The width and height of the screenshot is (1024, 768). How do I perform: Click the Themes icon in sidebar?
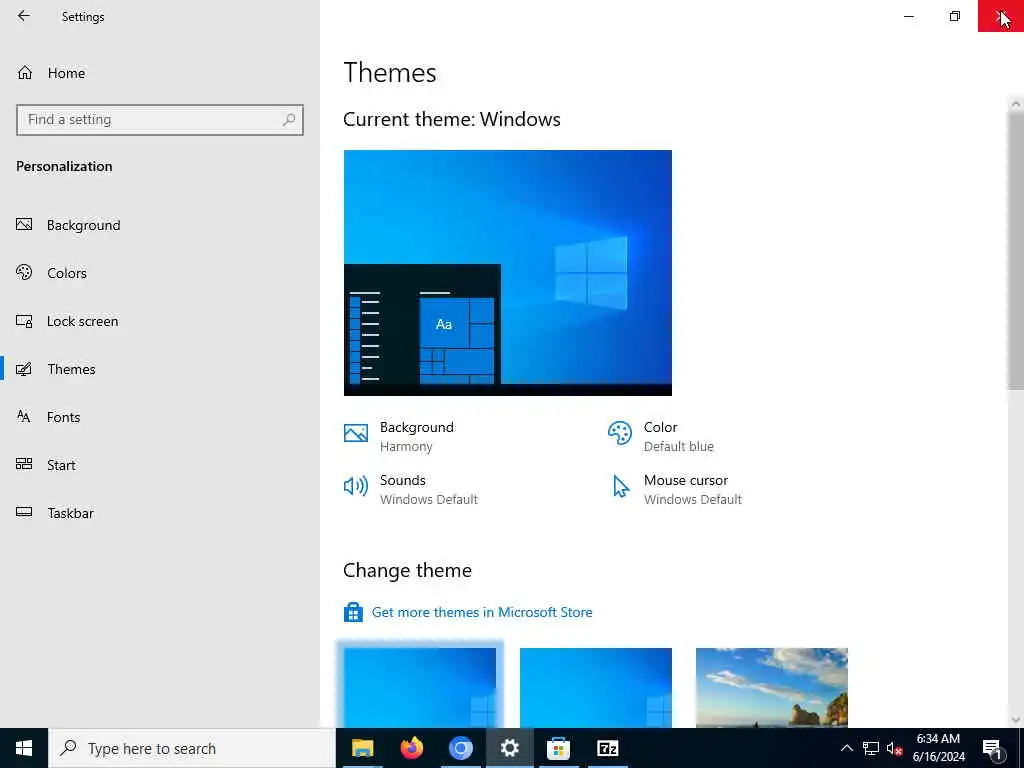click(x=24, y=369)
